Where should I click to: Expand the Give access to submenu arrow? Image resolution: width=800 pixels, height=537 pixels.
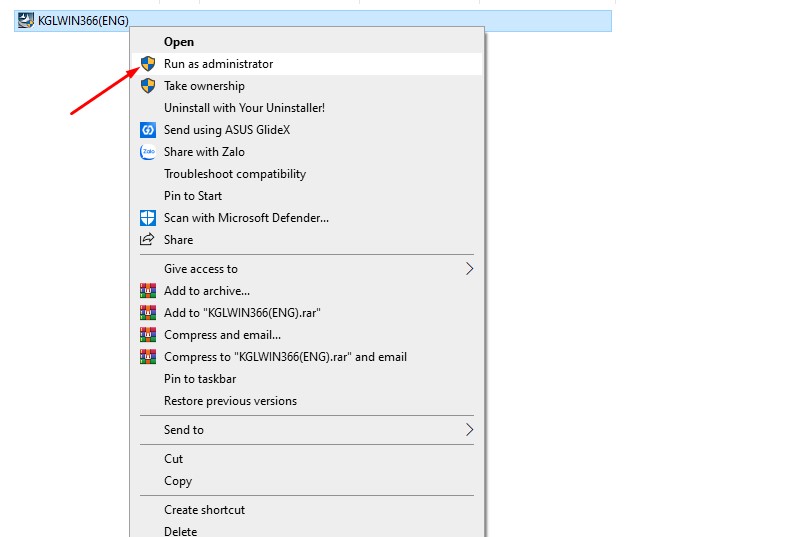[469, 269]
